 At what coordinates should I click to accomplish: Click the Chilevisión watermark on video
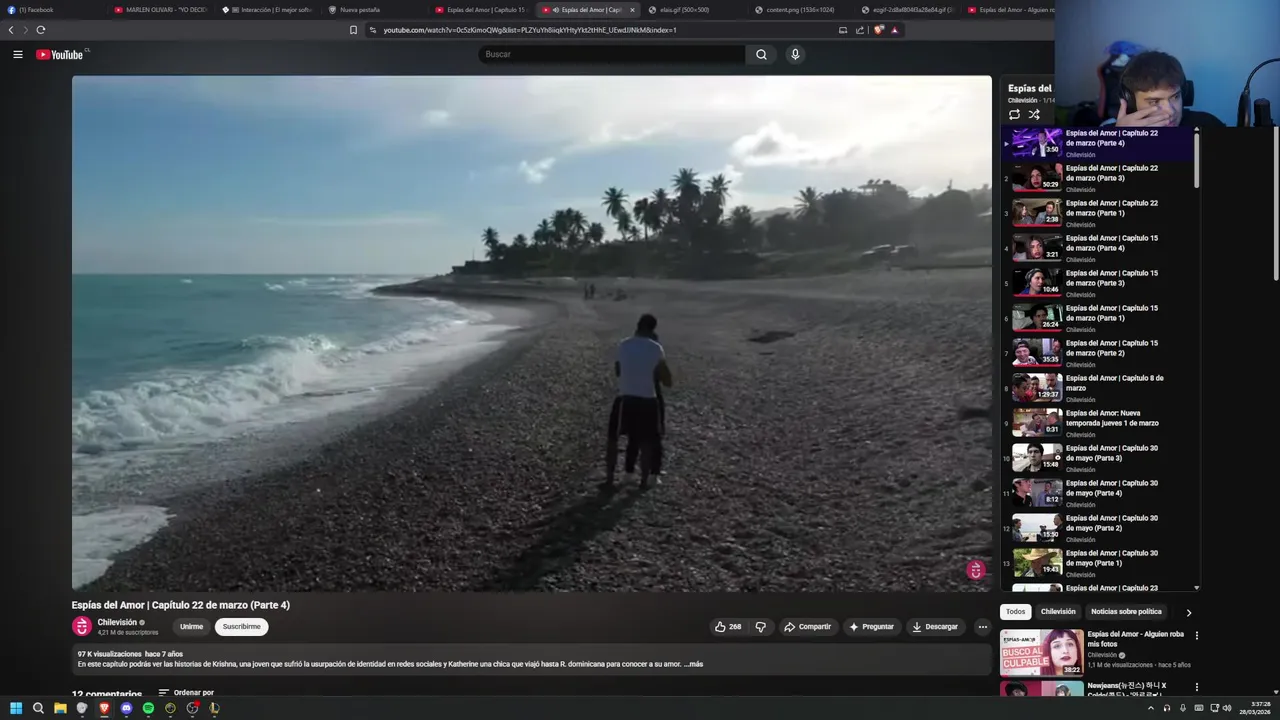pos(976,570)
